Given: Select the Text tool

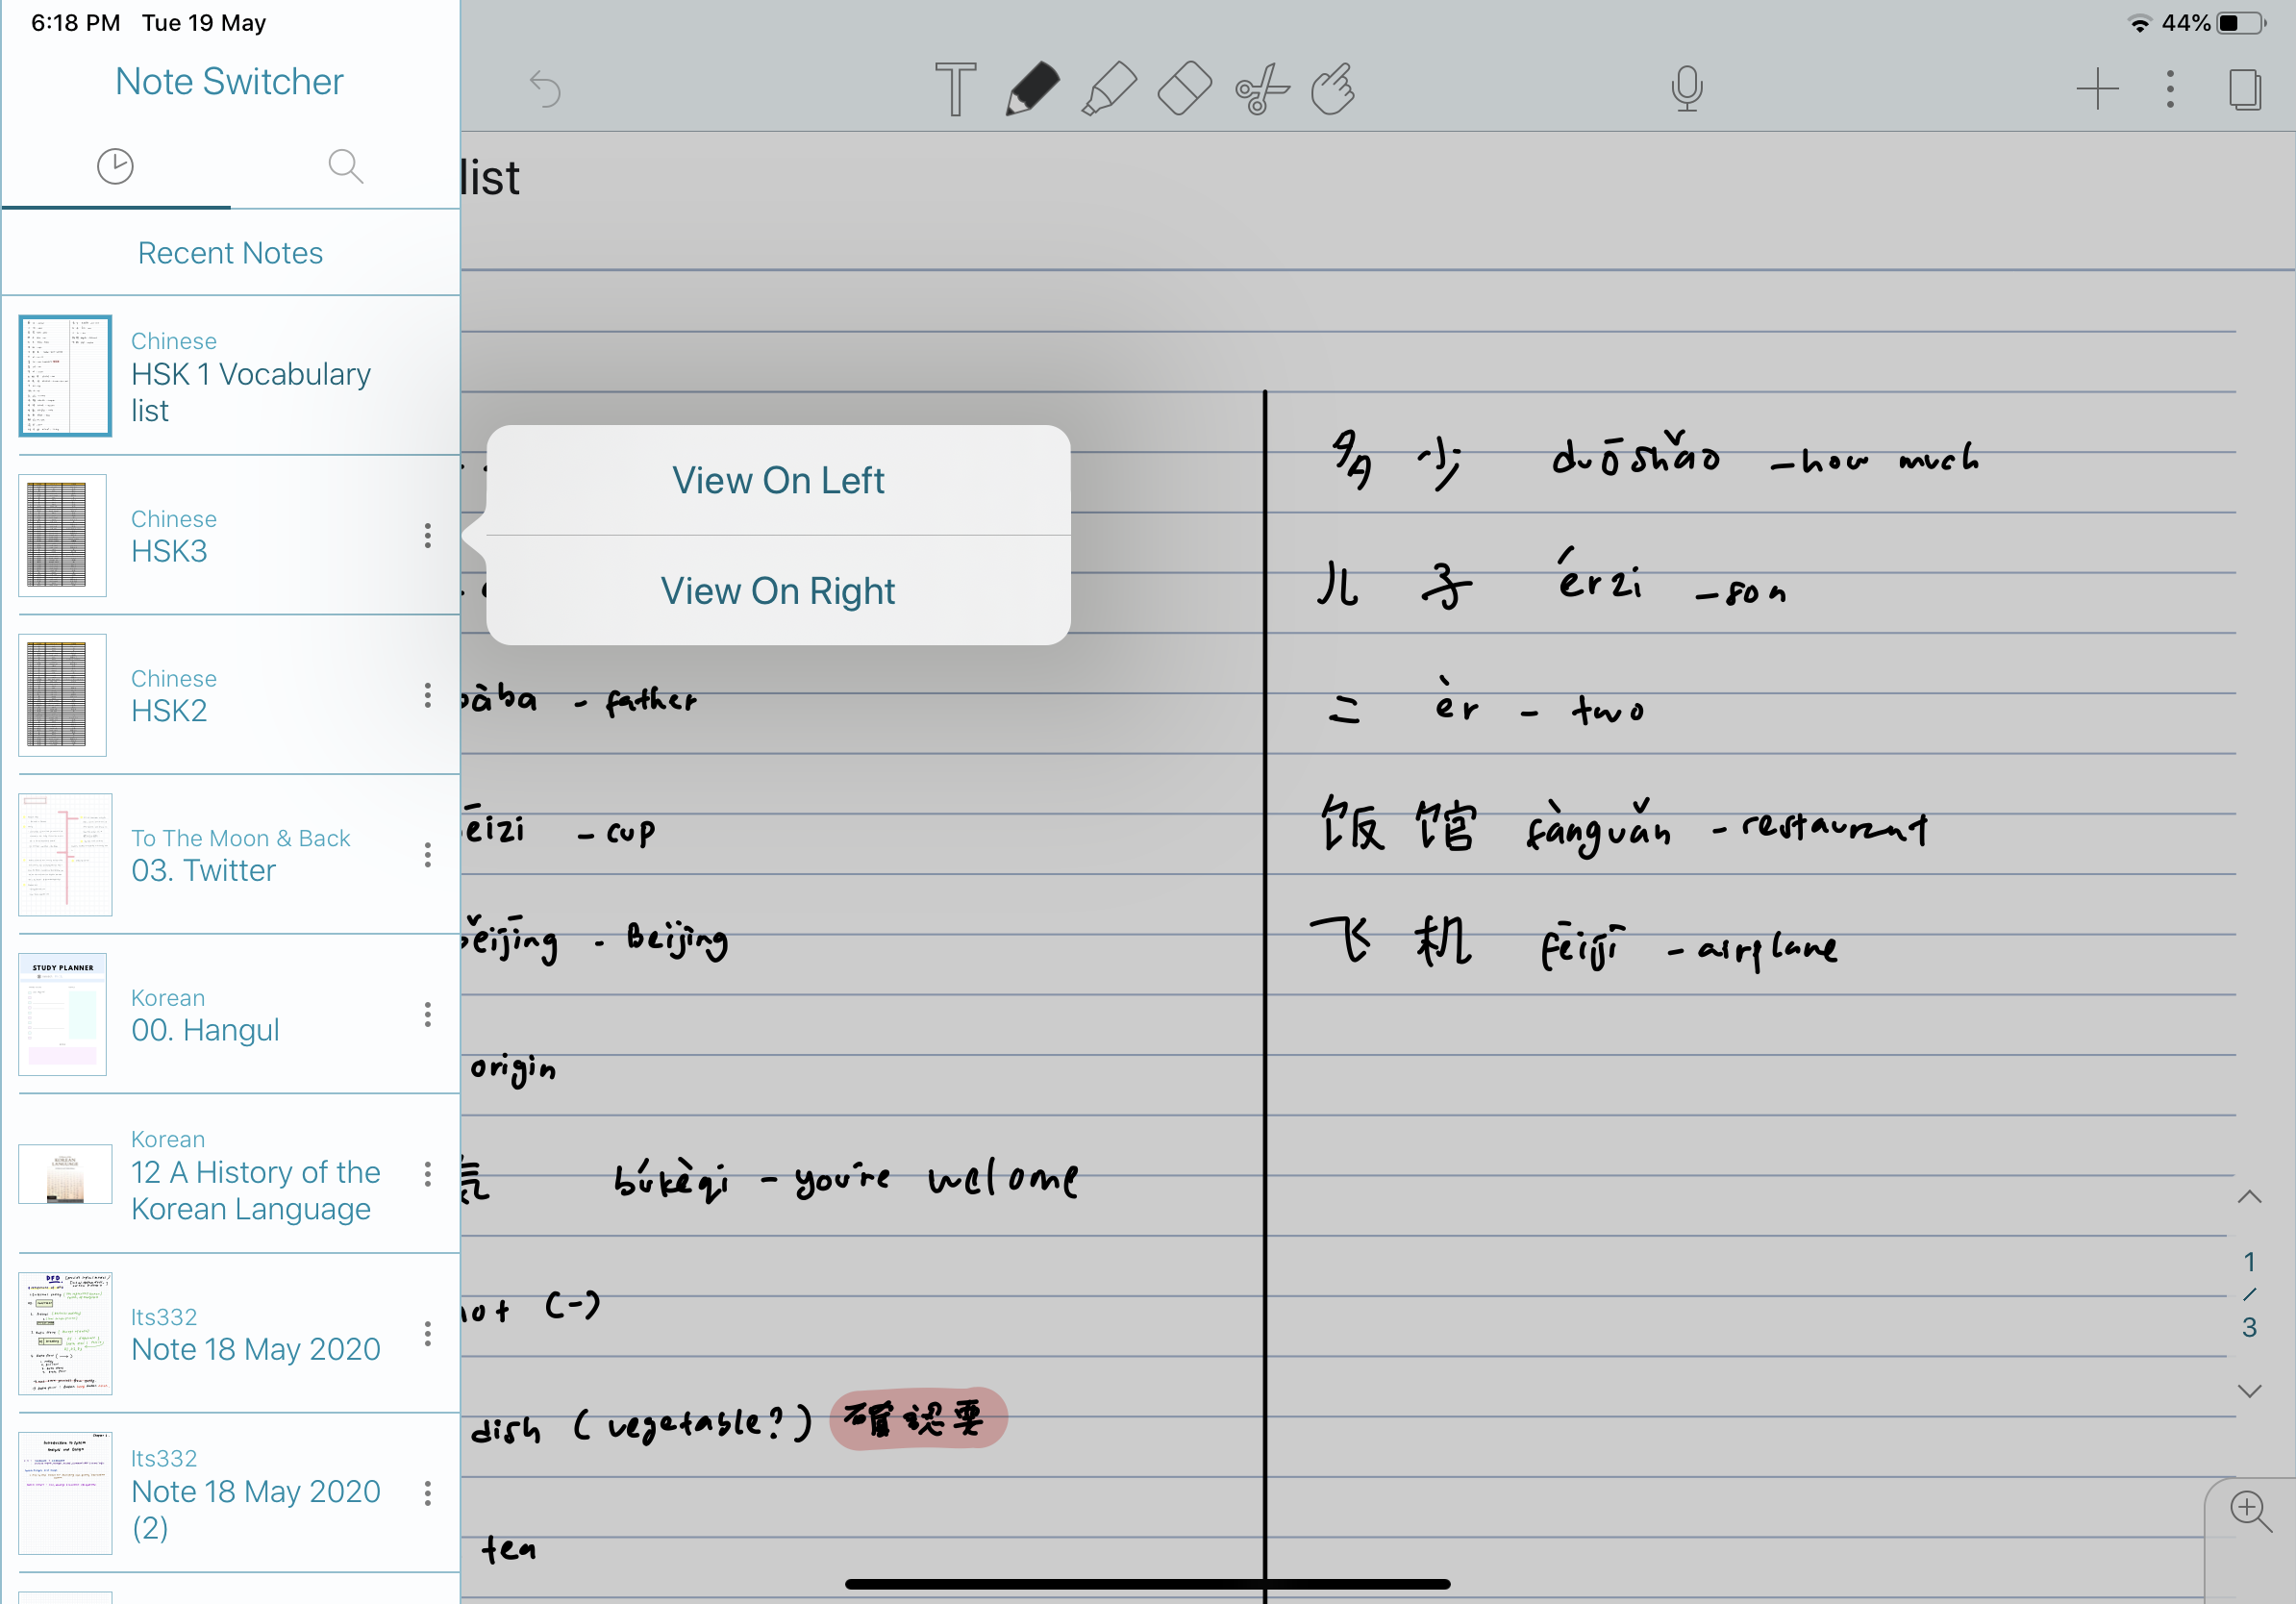Looking at the screenshot, I should coord(955,89).
